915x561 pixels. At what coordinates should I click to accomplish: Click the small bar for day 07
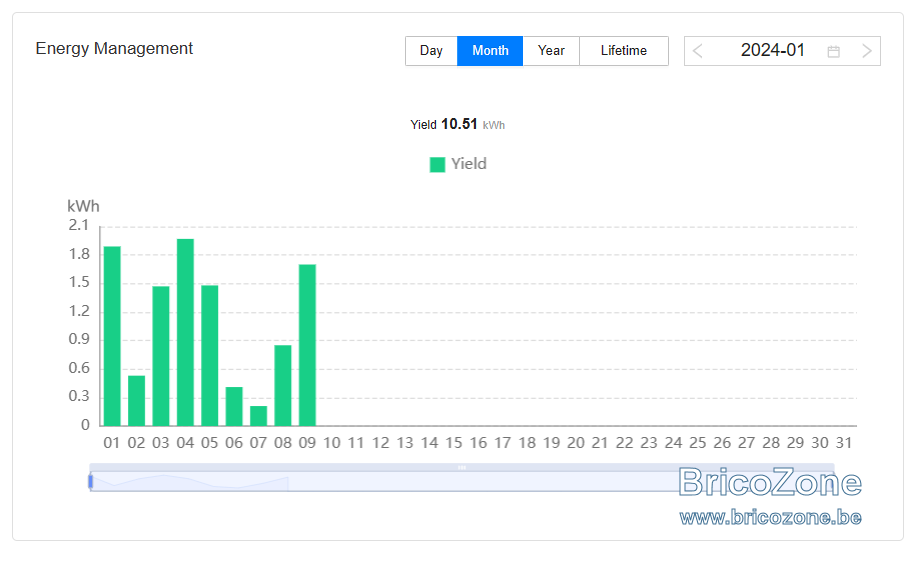pyautogui.click(x=259, y=416)
